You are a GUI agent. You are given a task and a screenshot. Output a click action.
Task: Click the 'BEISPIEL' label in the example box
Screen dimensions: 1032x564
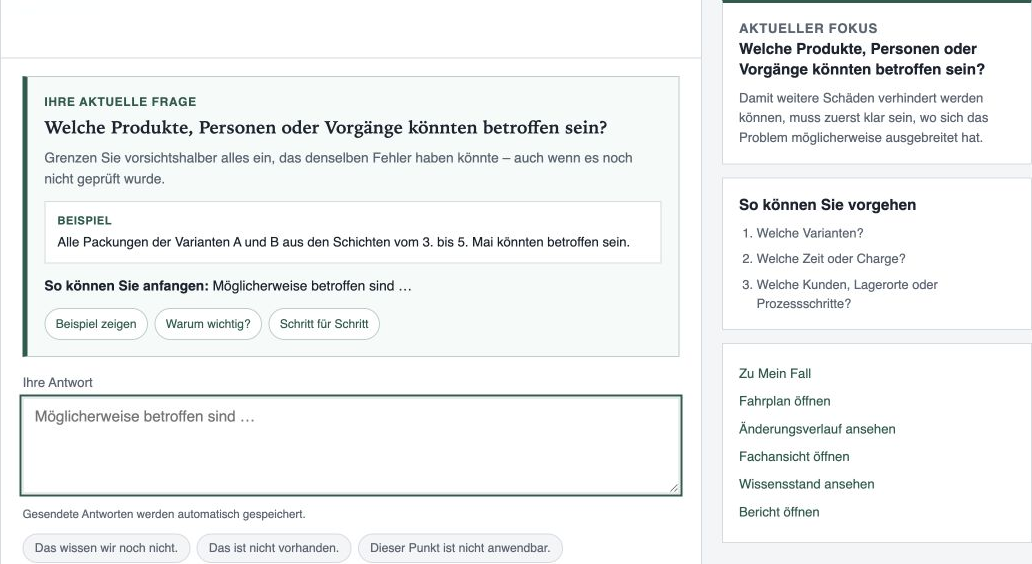[x=84, y=220]
